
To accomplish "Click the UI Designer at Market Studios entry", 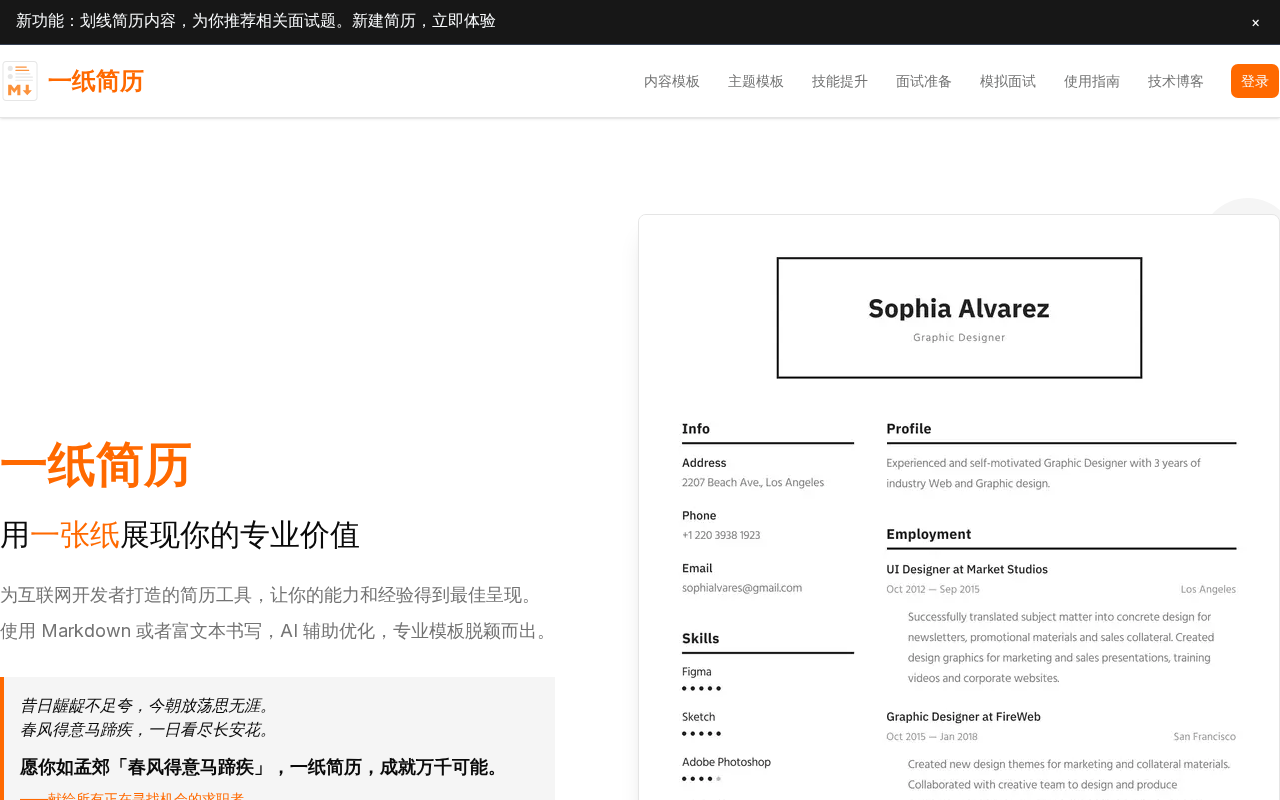I will [x=967, y=569].
